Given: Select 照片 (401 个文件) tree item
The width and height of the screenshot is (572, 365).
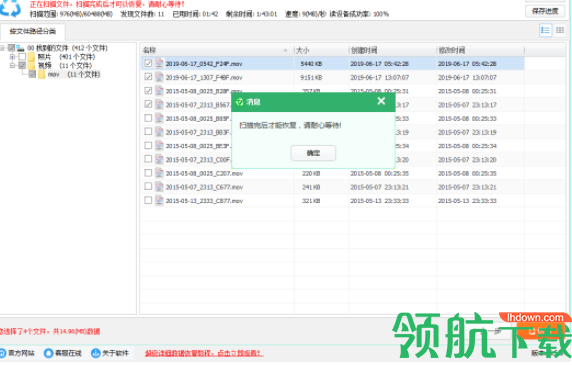Looking at the screenshot, I should pyautogui.click(x=66, y=57).
